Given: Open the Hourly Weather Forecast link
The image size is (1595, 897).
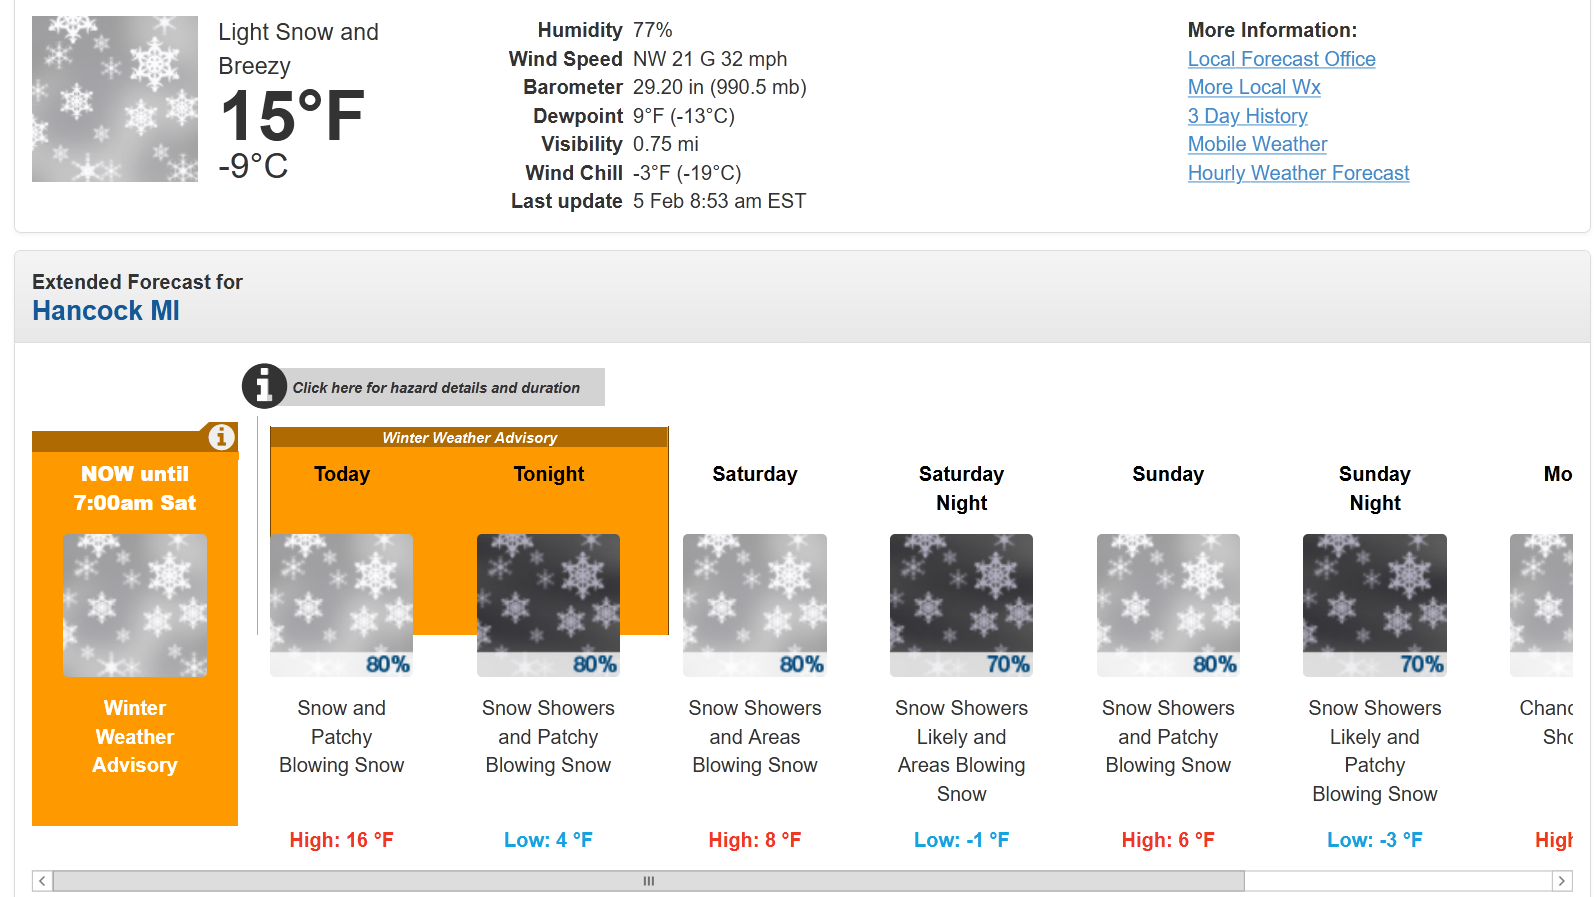Looking at the screenshot, I should (x=1298, y=173).
